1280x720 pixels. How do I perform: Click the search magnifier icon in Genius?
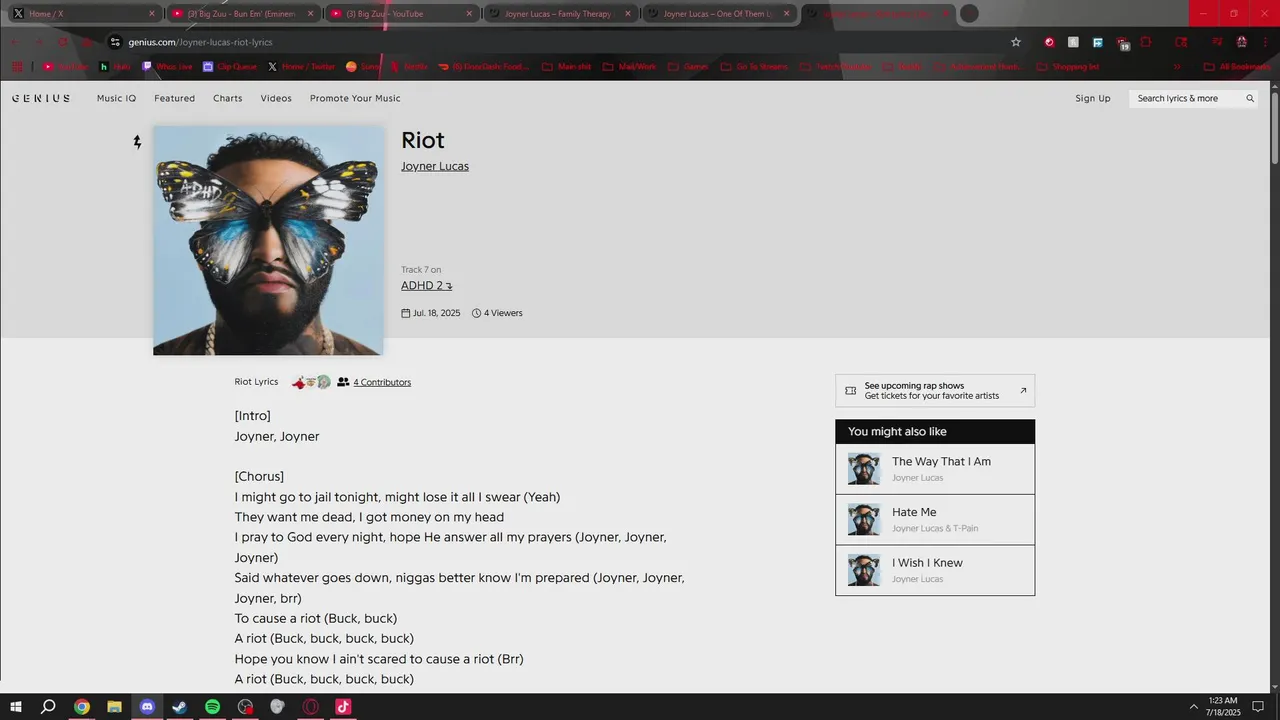point(1250,98)
